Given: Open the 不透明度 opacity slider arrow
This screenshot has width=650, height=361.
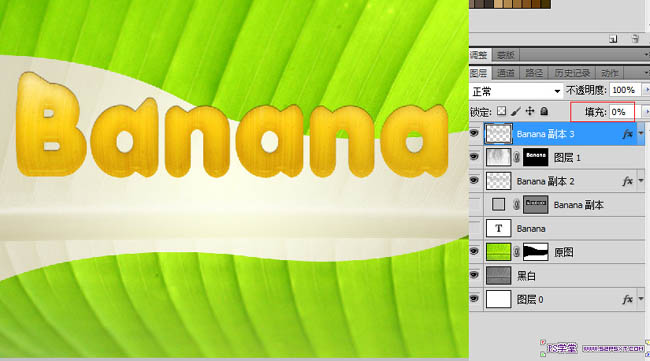Looking at the screenshot, I should click(x=646, y=90).
